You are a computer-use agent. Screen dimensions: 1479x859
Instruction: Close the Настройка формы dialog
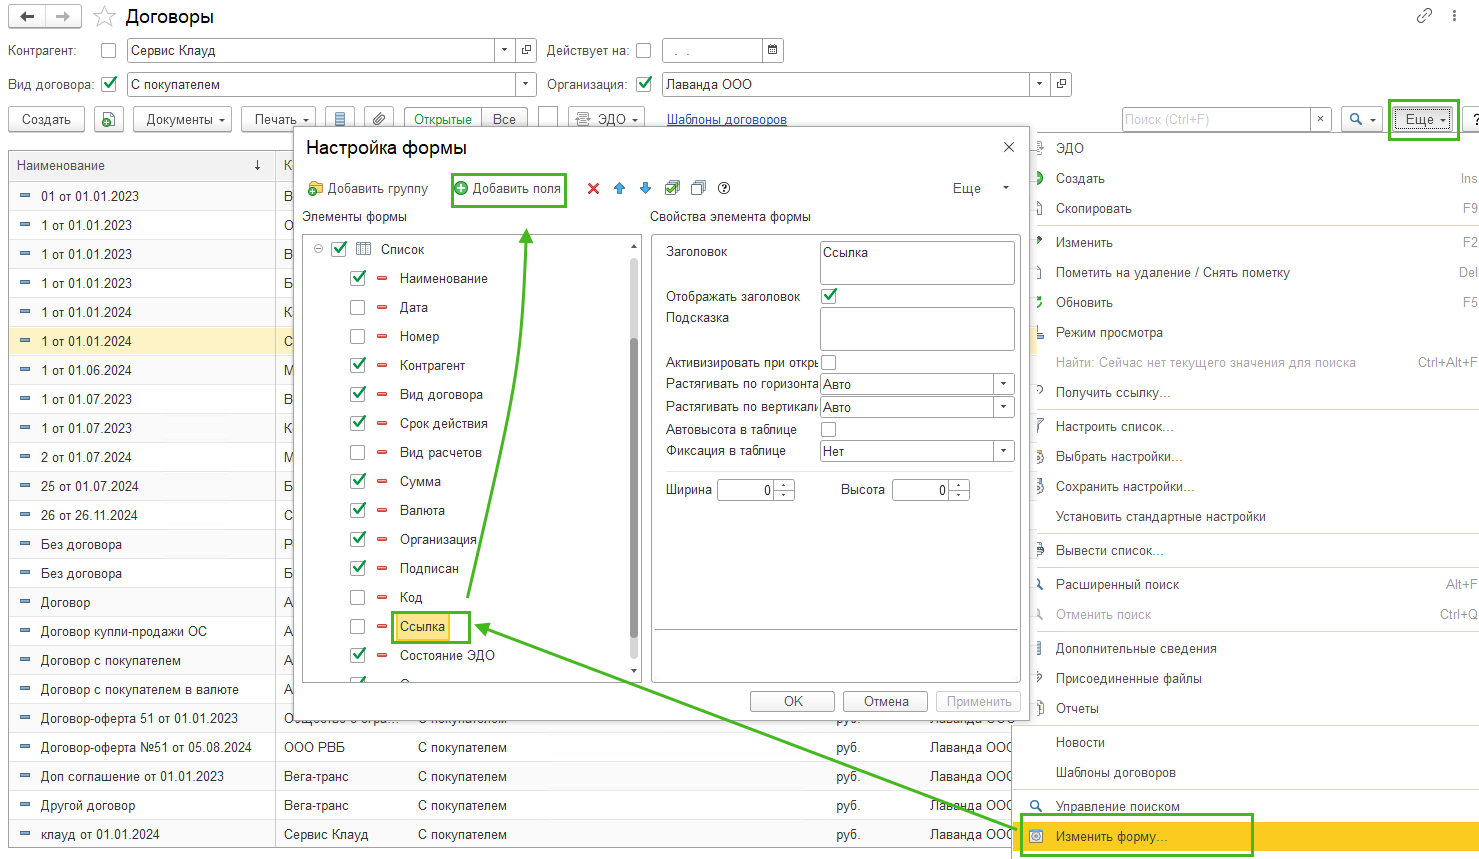[1008, 147]
